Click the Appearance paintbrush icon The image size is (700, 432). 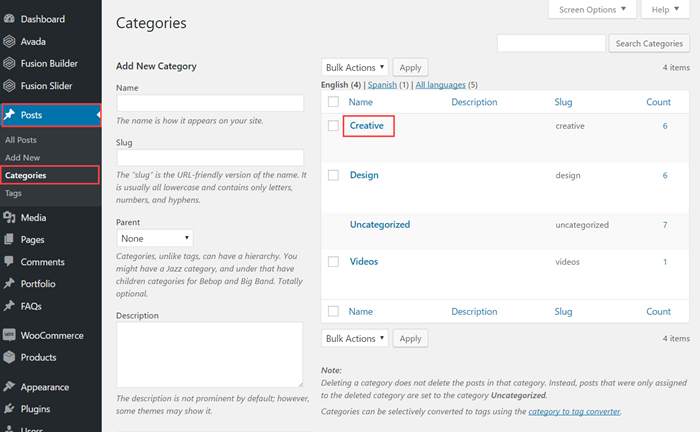point(9,386)
